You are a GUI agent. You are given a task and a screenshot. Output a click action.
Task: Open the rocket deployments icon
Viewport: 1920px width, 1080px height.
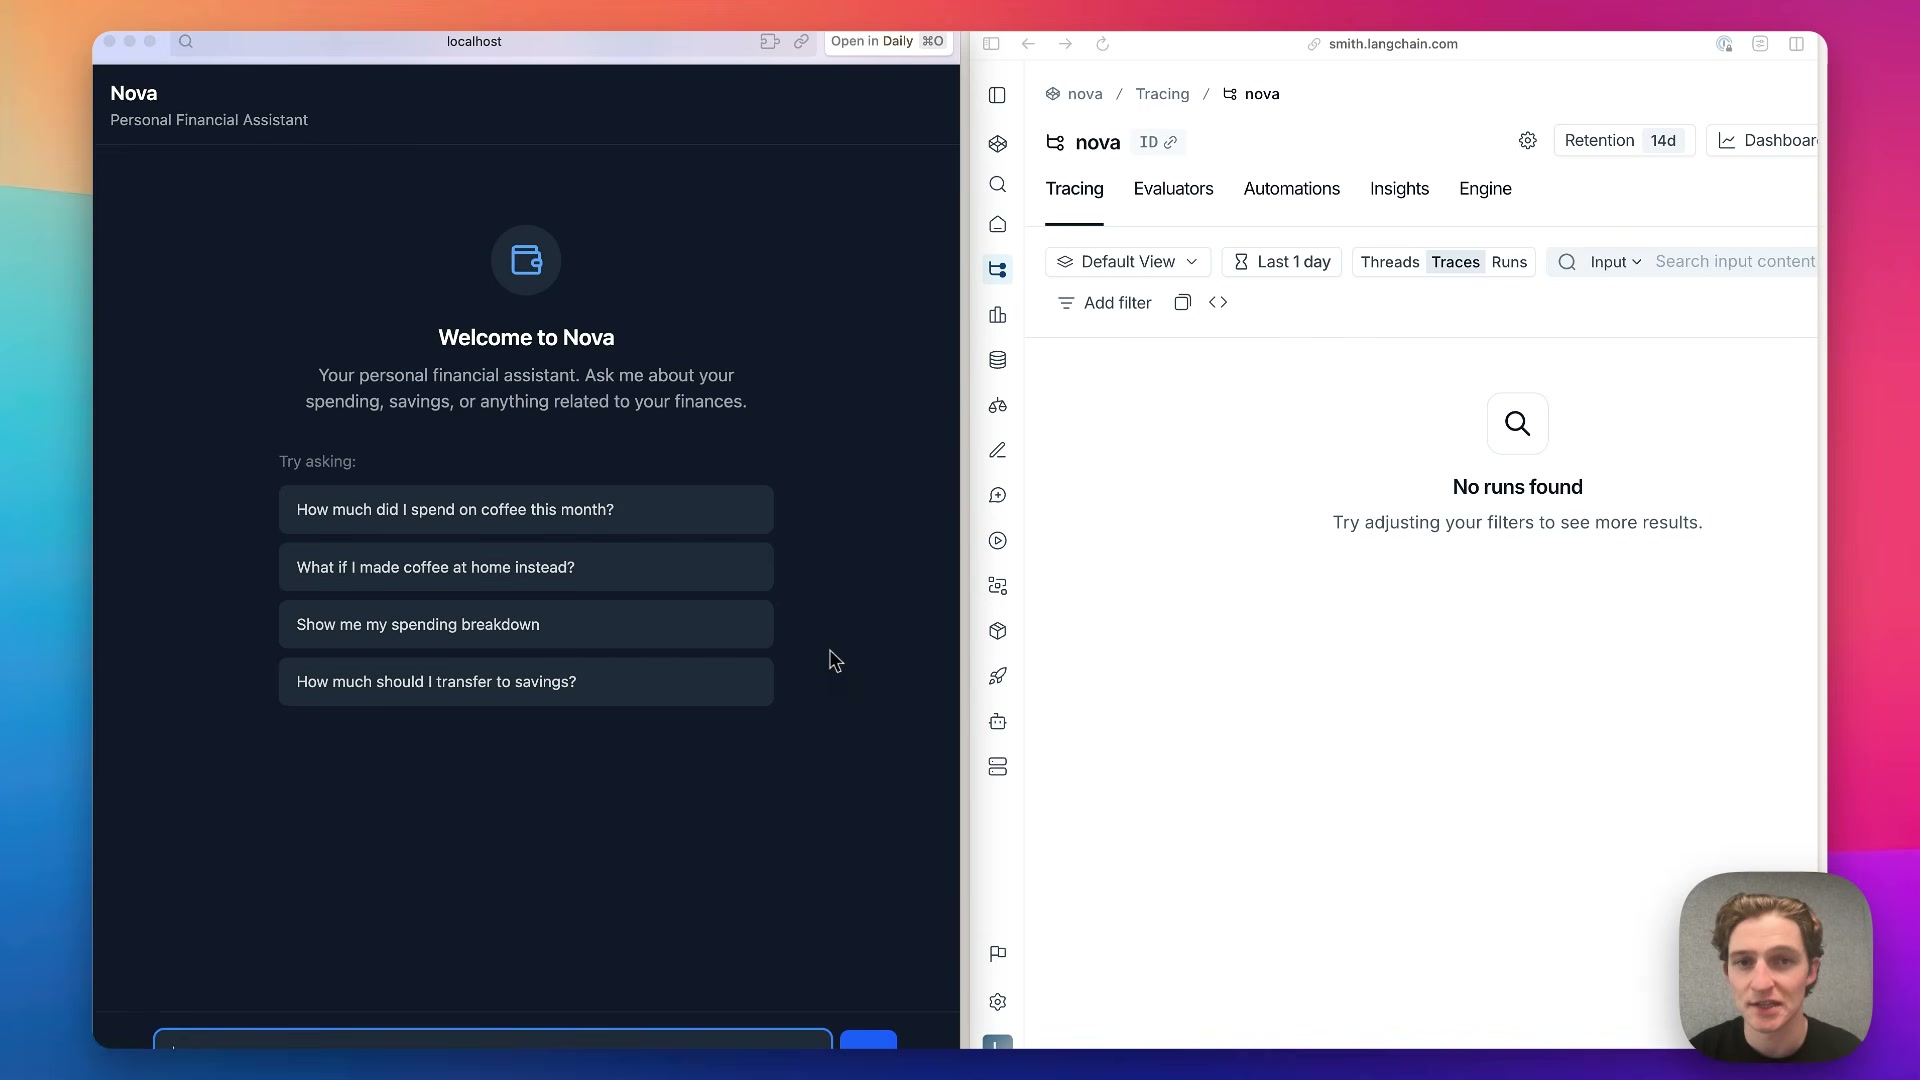pyautogui.click(x=997, y=676)
